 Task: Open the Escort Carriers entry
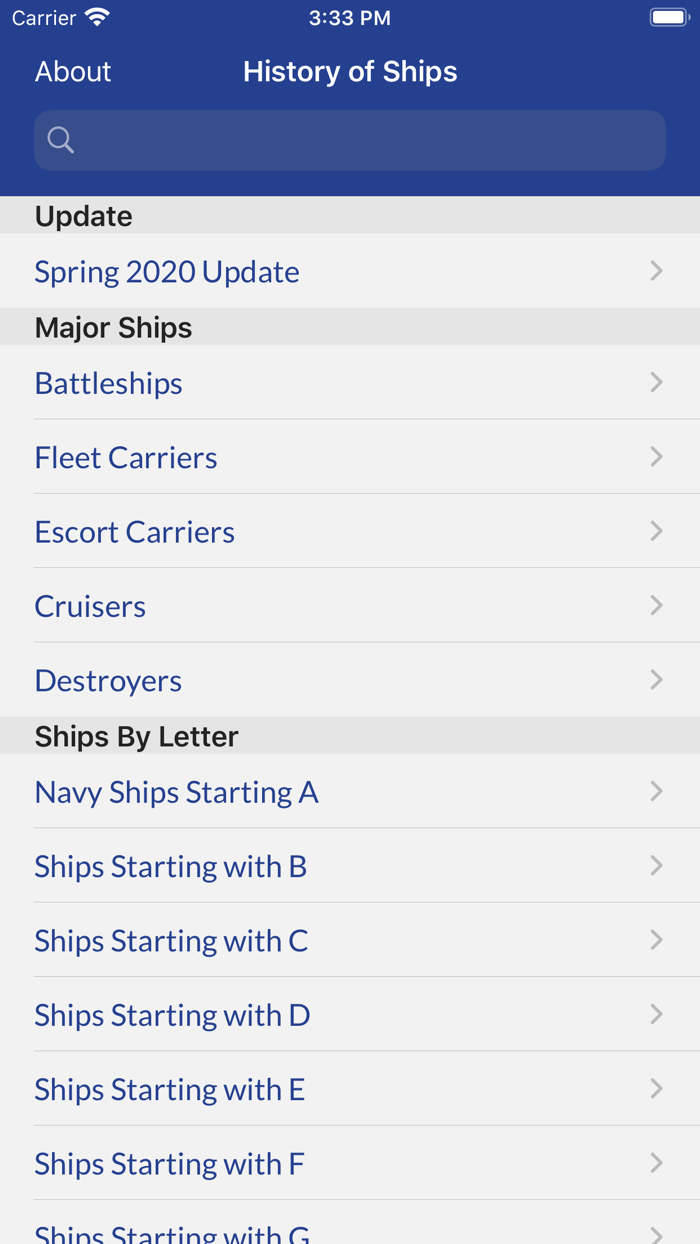[134, 531]
